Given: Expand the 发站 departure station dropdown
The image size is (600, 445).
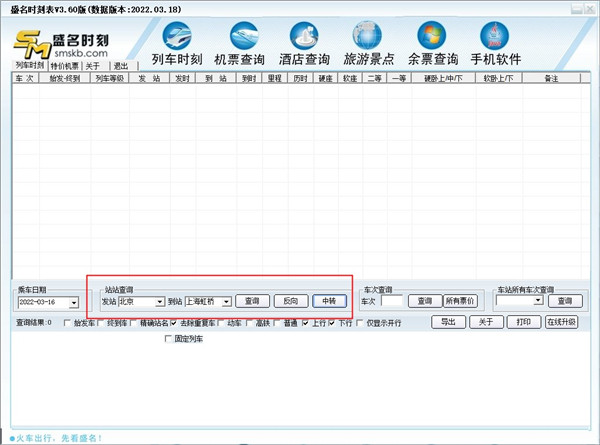Looking at the screenshot, I should pos(160,302).
